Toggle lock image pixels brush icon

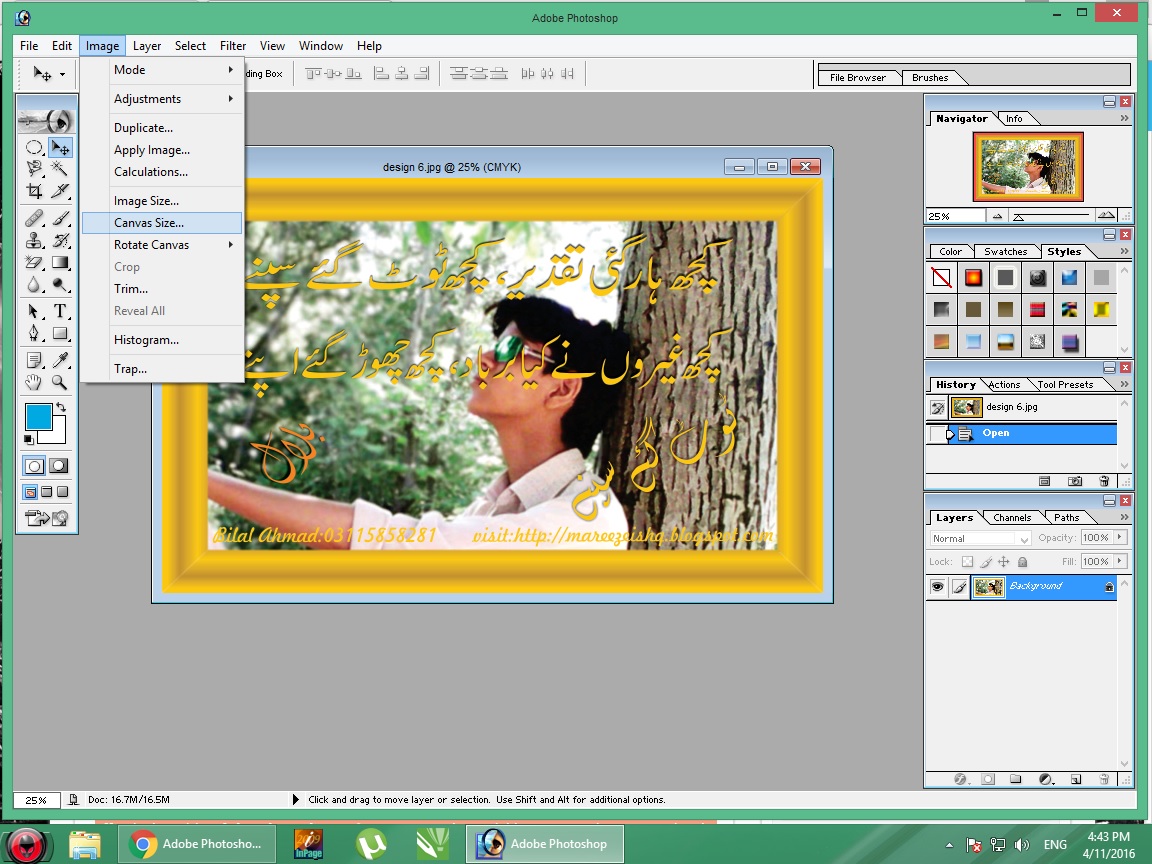pyautogui.click(x=986, y=562)
